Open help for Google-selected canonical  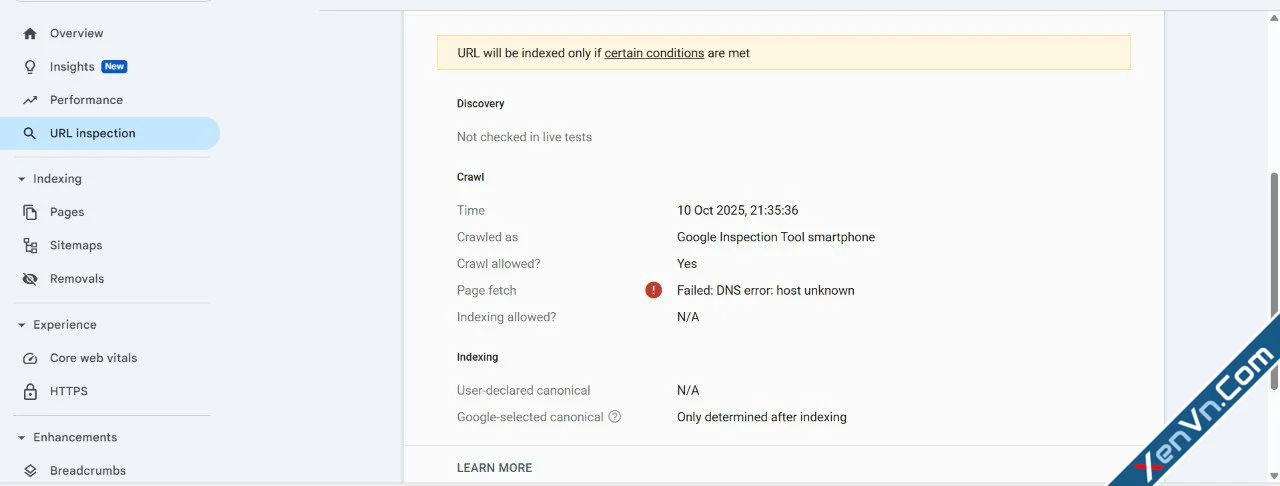tap(615, 417)
